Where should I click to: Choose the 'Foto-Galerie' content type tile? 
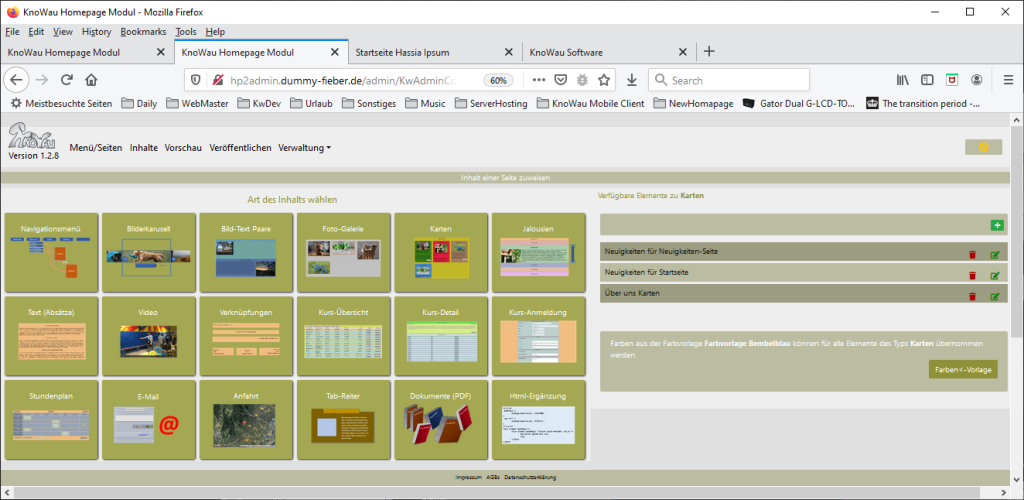pos(342,250)
